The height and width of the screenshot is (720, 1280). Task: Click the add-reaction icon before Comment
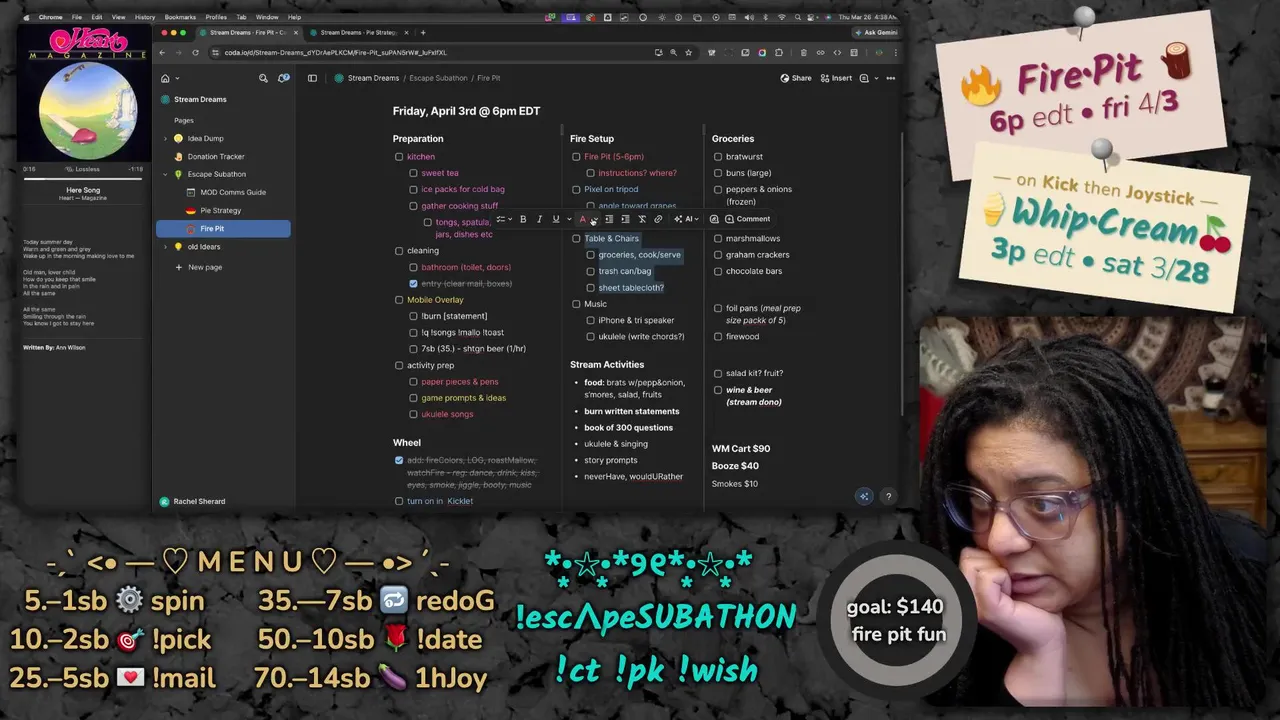714,219
